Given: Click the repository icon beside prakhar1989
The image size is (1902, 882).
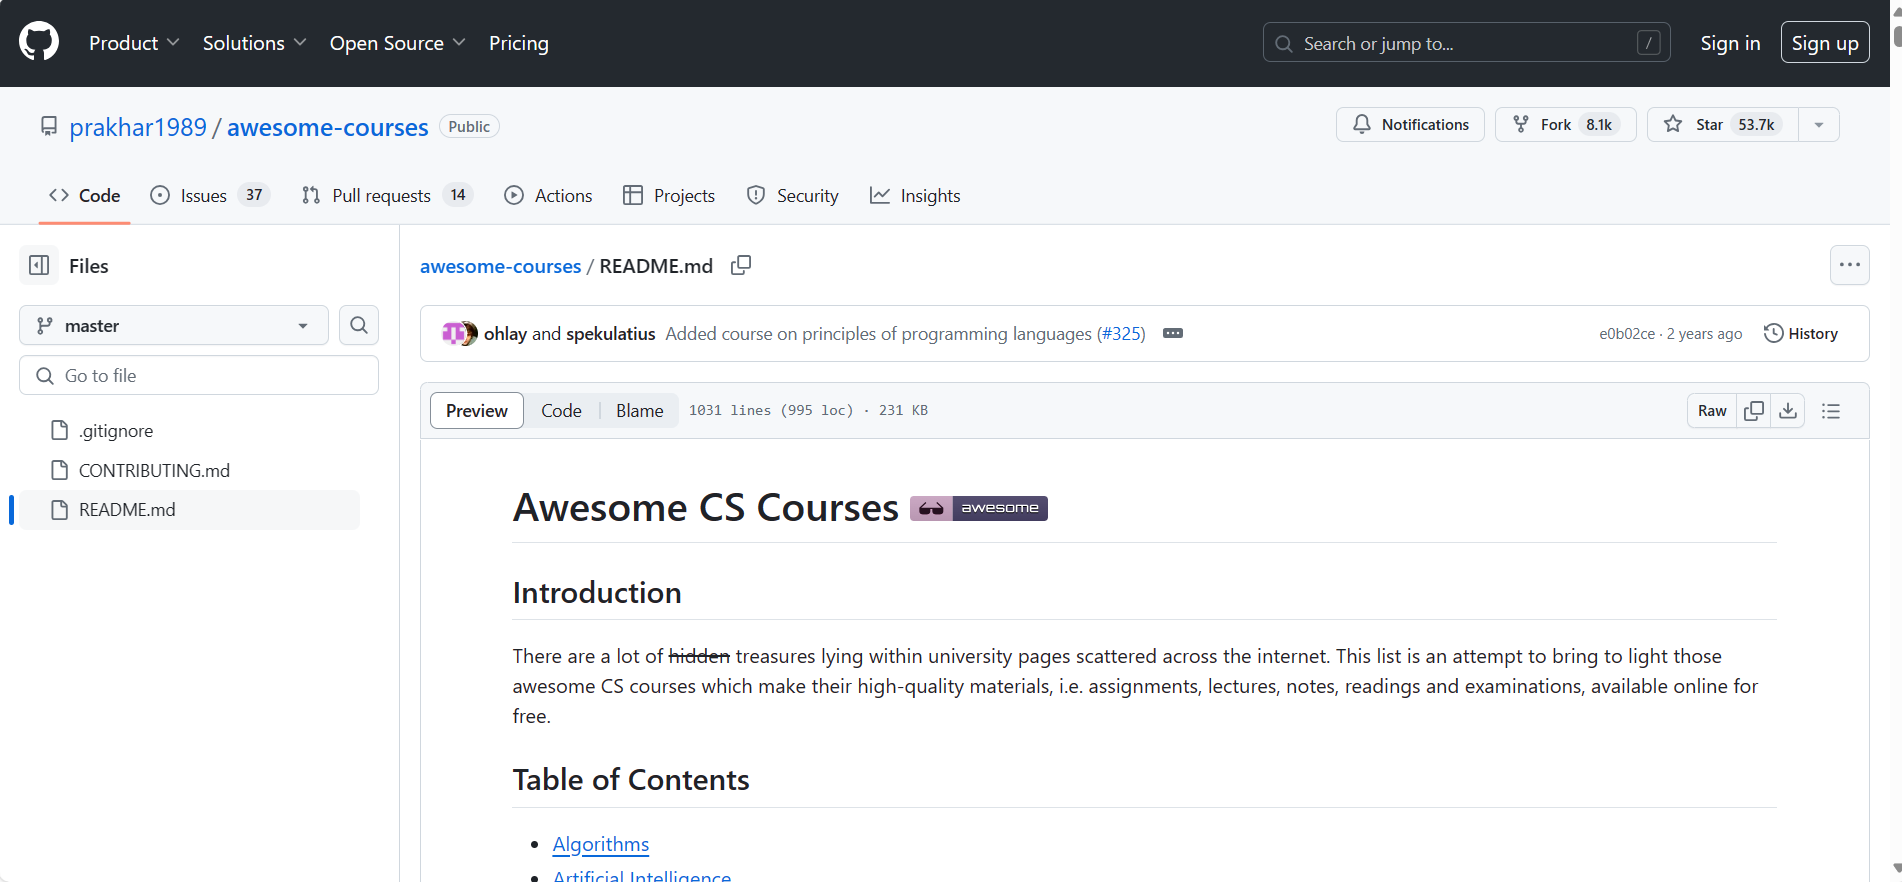Looking at the screenshot, I should click(49, 127).
